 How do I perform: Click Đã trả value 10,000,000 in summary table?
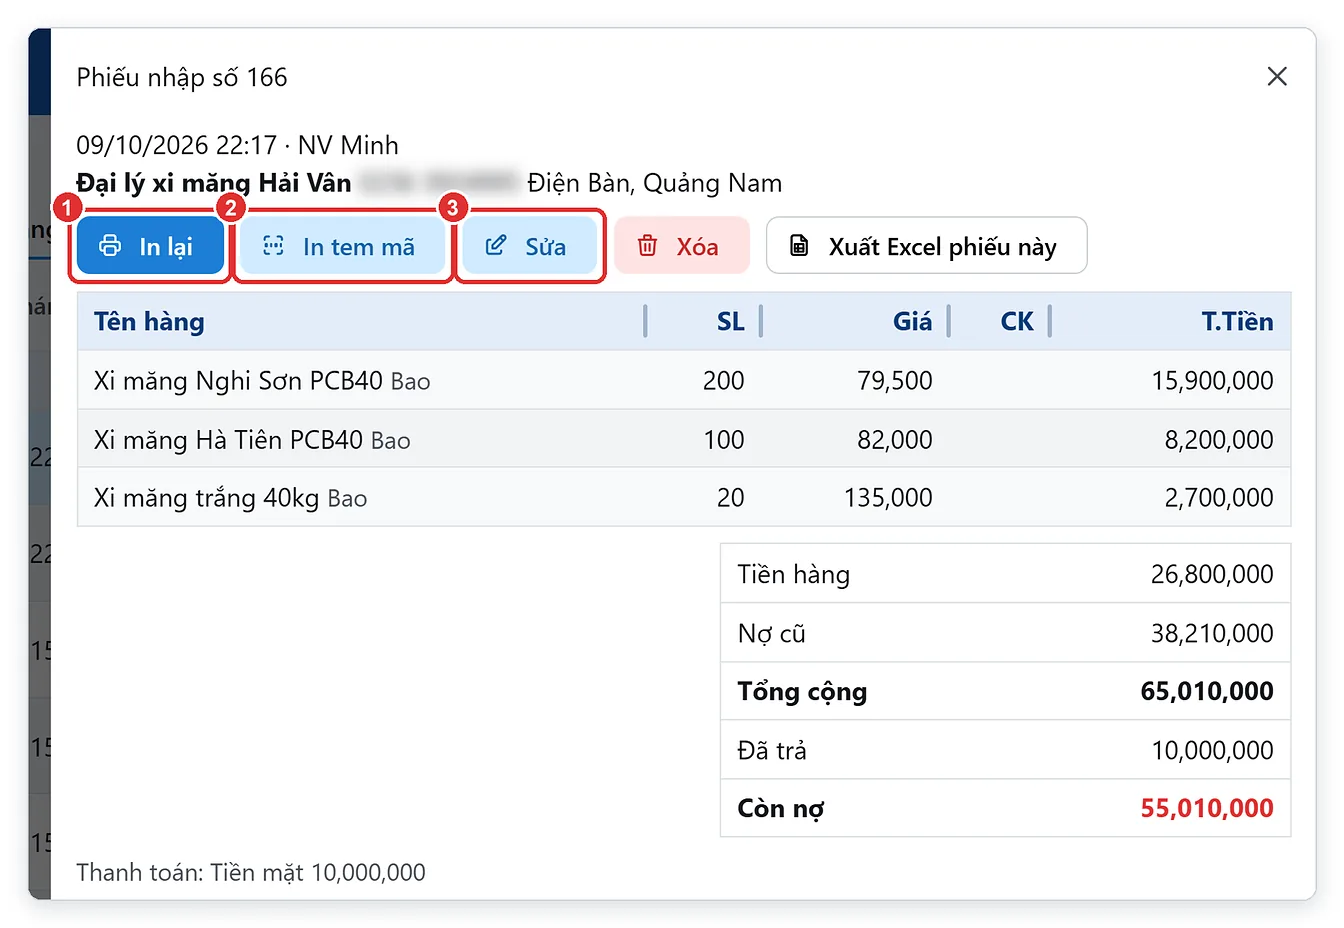[1212, 750]
